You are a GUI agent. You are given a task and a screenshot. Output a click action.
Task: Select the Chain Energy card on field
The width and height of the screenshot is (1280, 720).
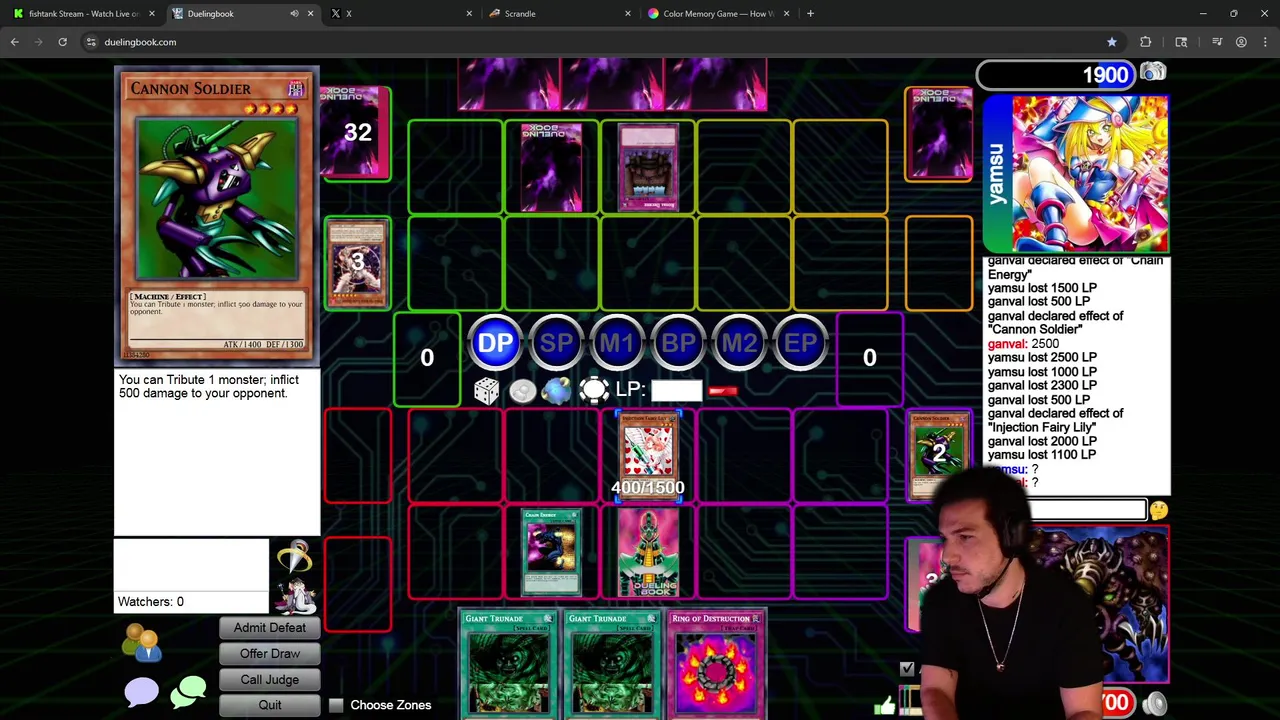click(551, 553)
